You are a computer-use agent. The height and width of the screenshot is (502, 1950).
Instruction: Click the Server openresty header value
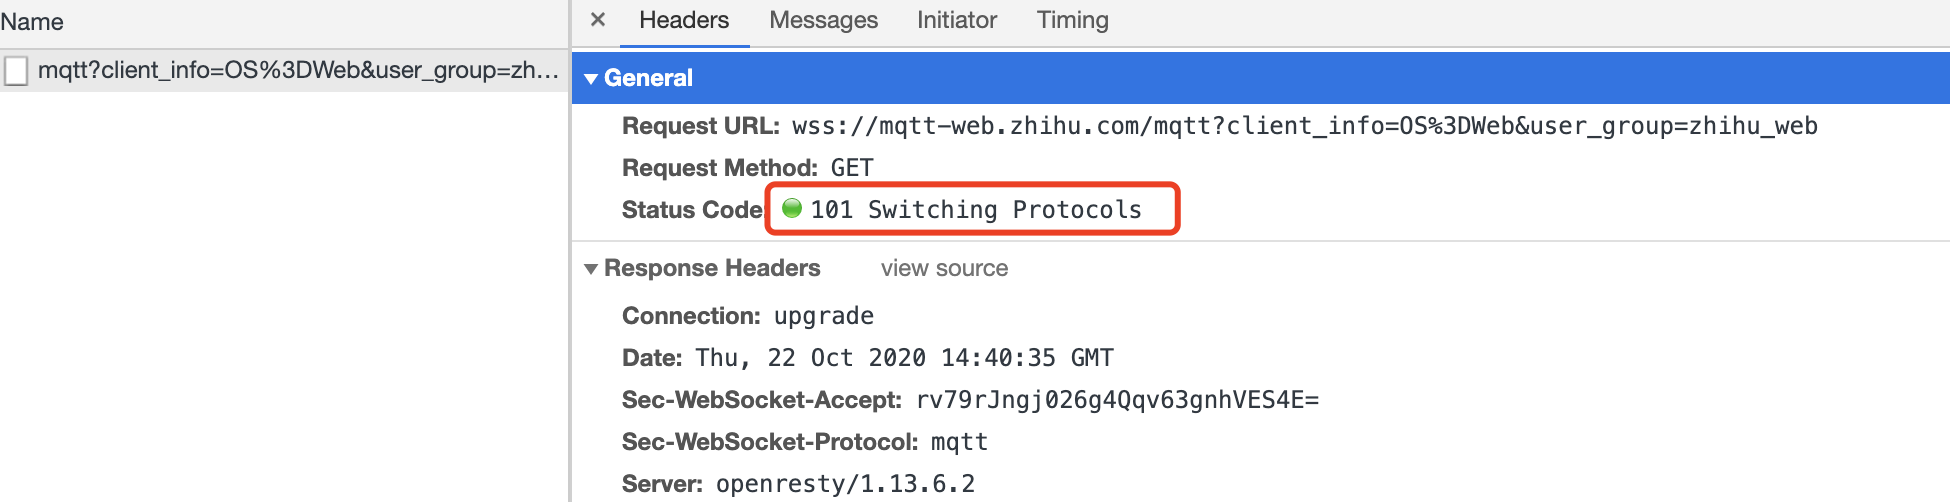pos(845,484)
